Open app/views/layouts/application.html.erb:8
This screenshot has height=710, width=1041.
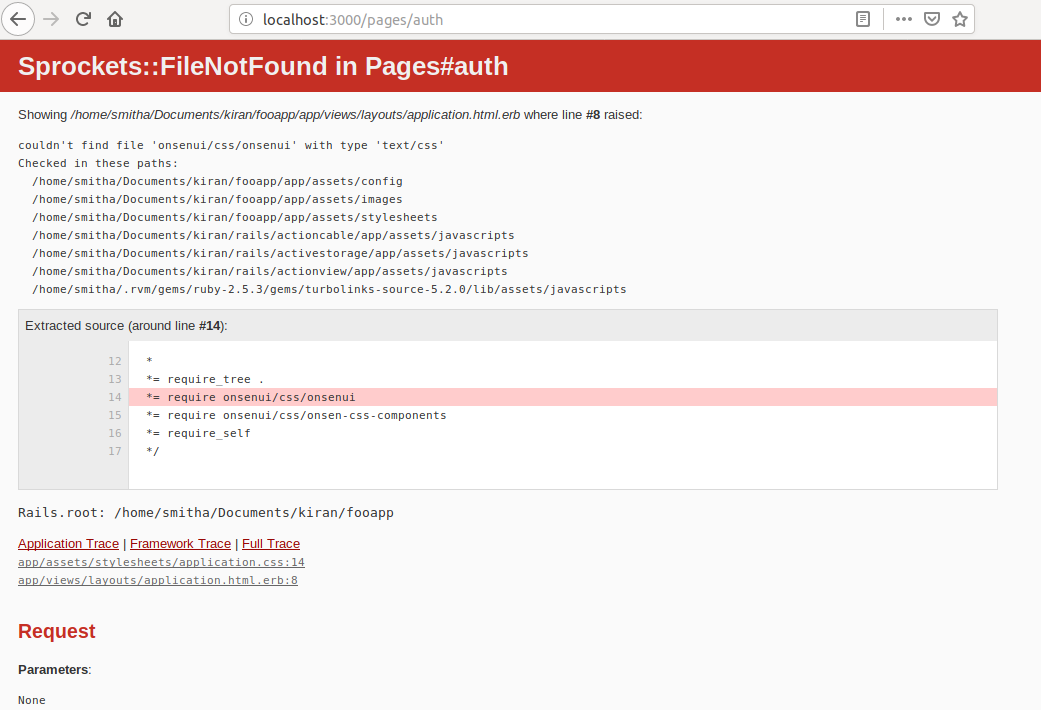[x=157, y=580]
